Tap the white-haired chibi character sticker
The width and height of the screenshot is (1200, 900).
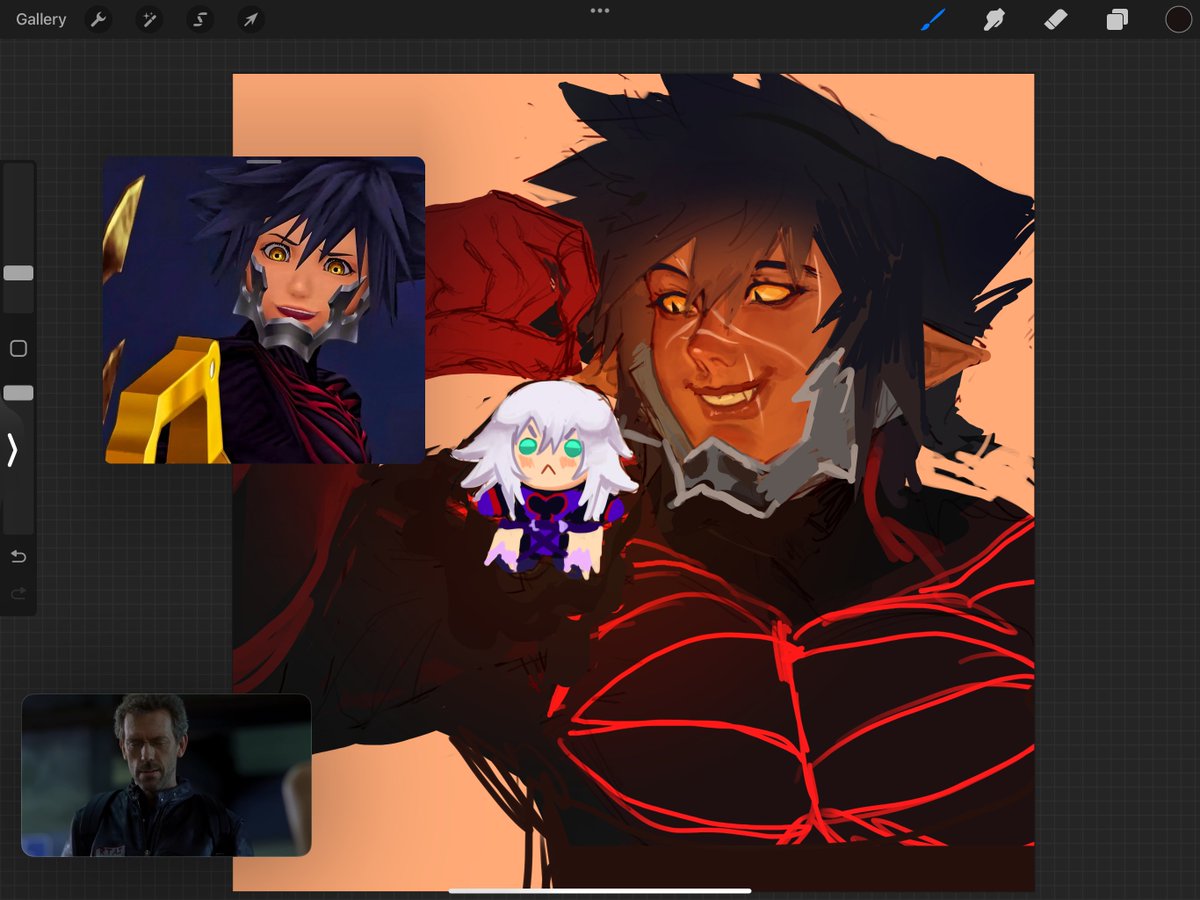[545, 478]
